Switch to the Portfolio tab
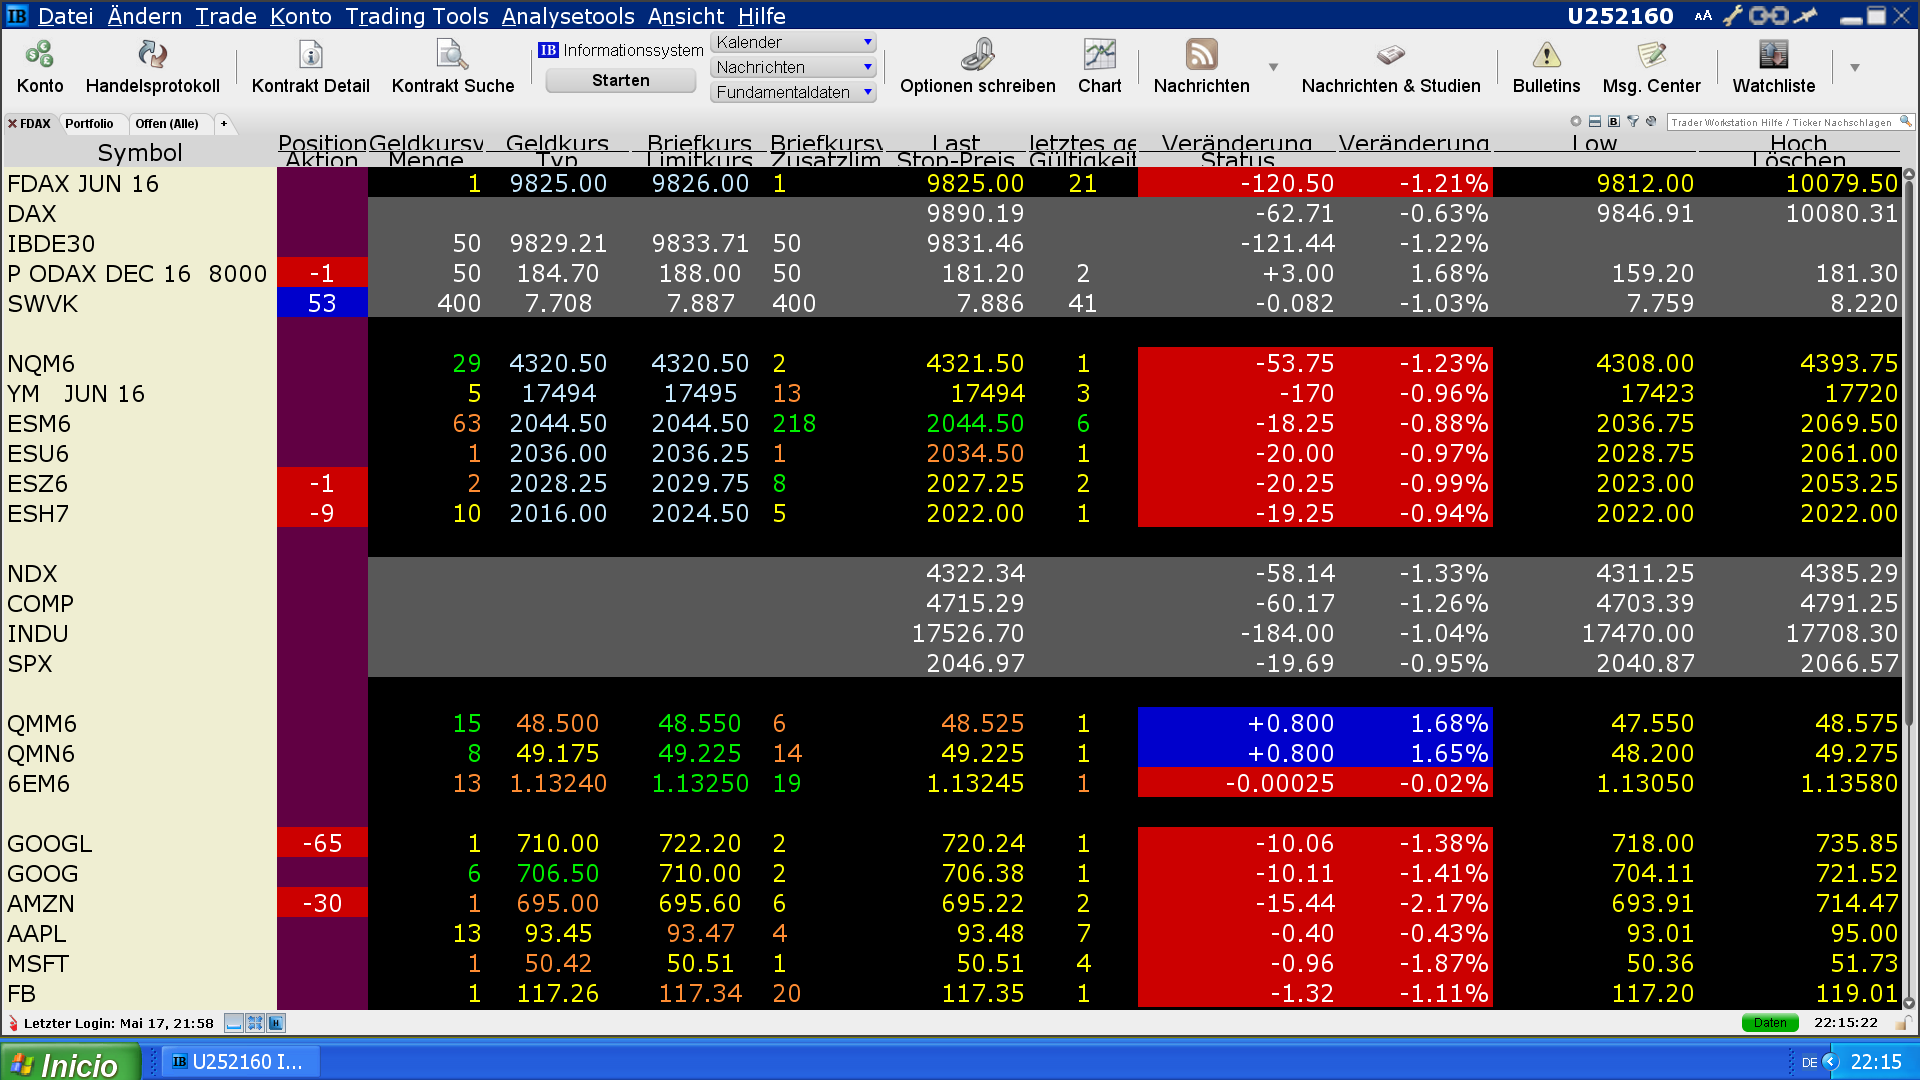 (89, 123)
